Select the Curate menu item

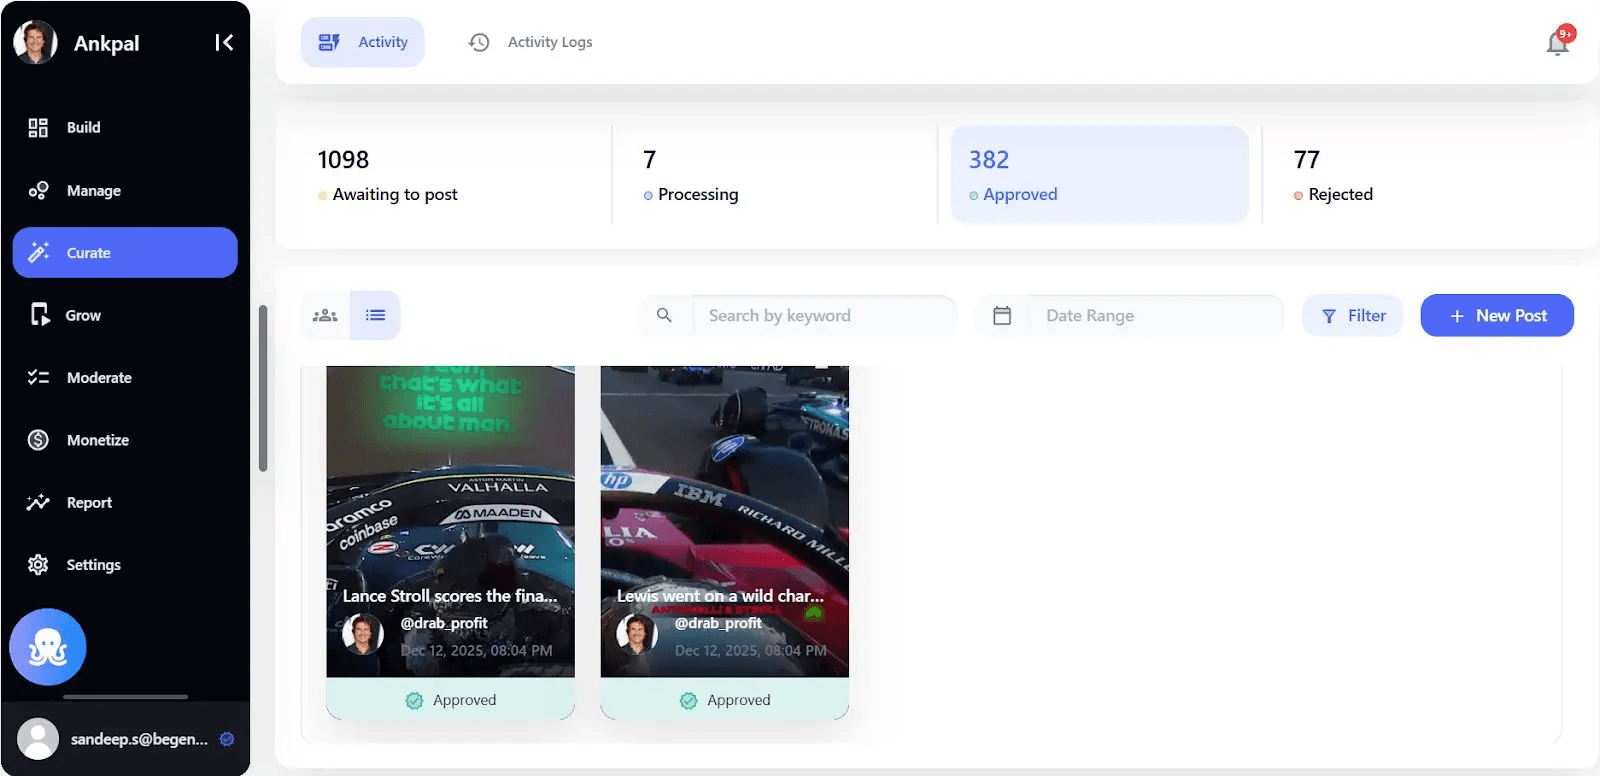pos(125,253)
